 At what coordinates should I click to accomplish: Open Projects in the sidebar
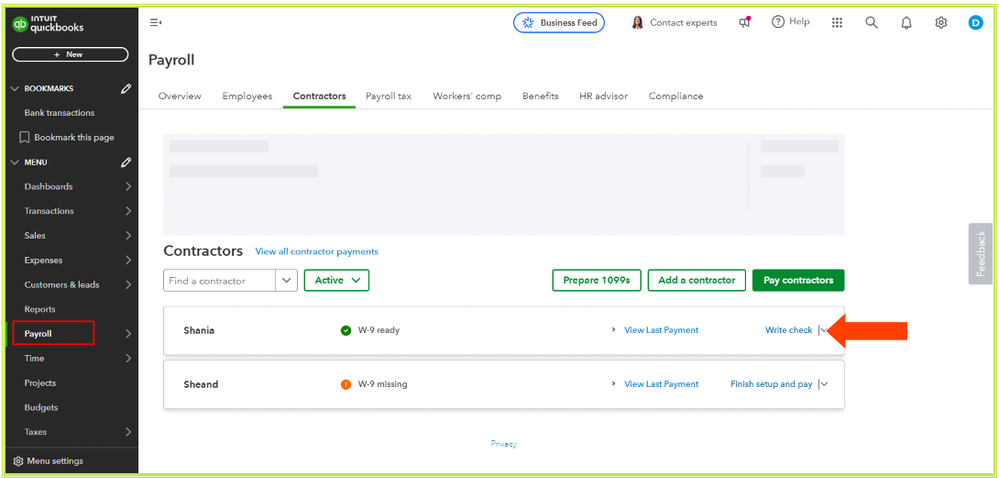[40, 383]
